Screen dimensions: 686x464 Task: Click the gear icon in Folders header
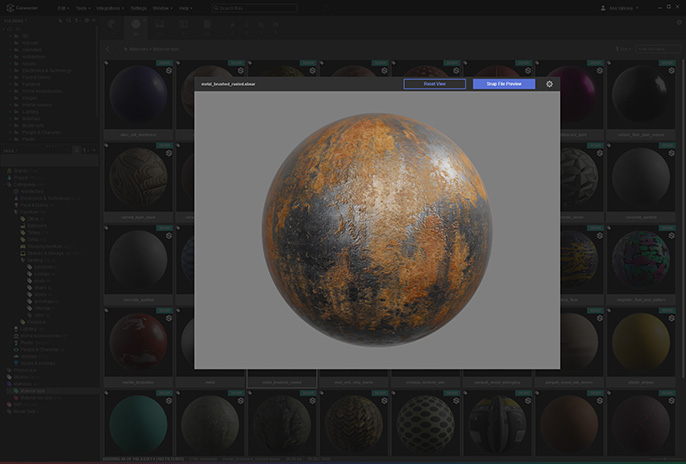(87, 21)
